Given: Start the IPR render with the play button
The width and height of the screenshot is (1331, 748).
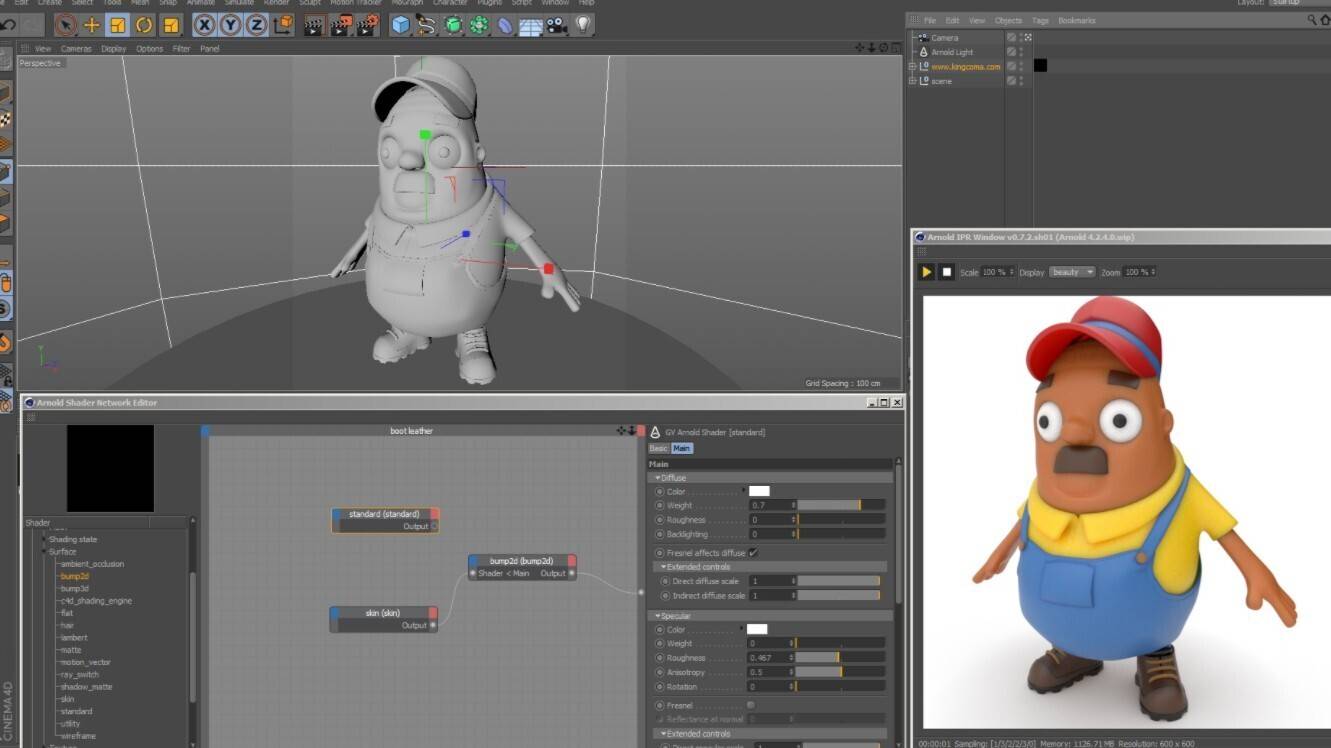Looking at the screenshot, I should (x=926, y=271).
